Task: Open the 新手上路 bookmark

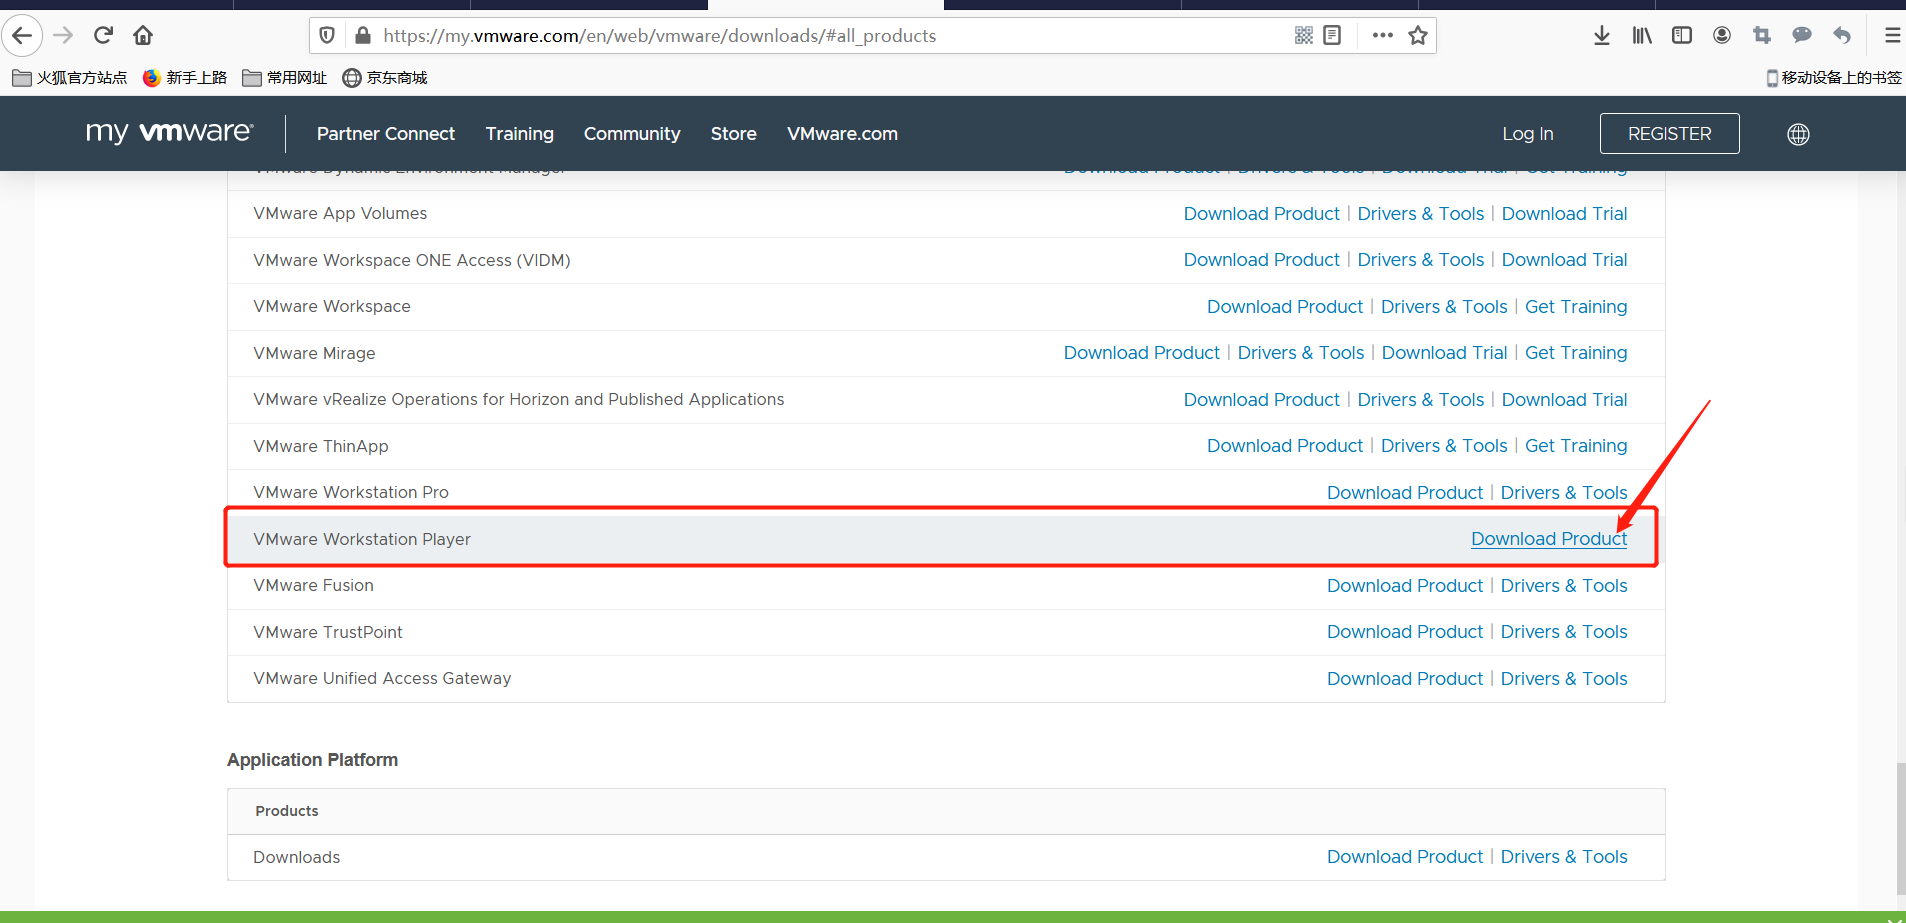Action: click(185, 78)
